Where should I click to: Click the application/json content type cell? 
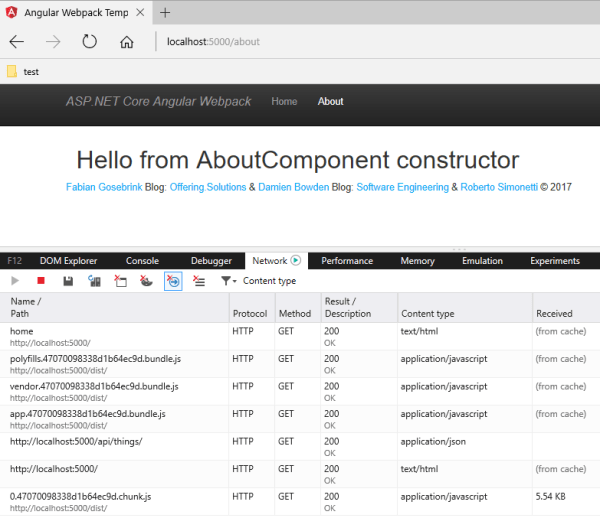[433, 441]
